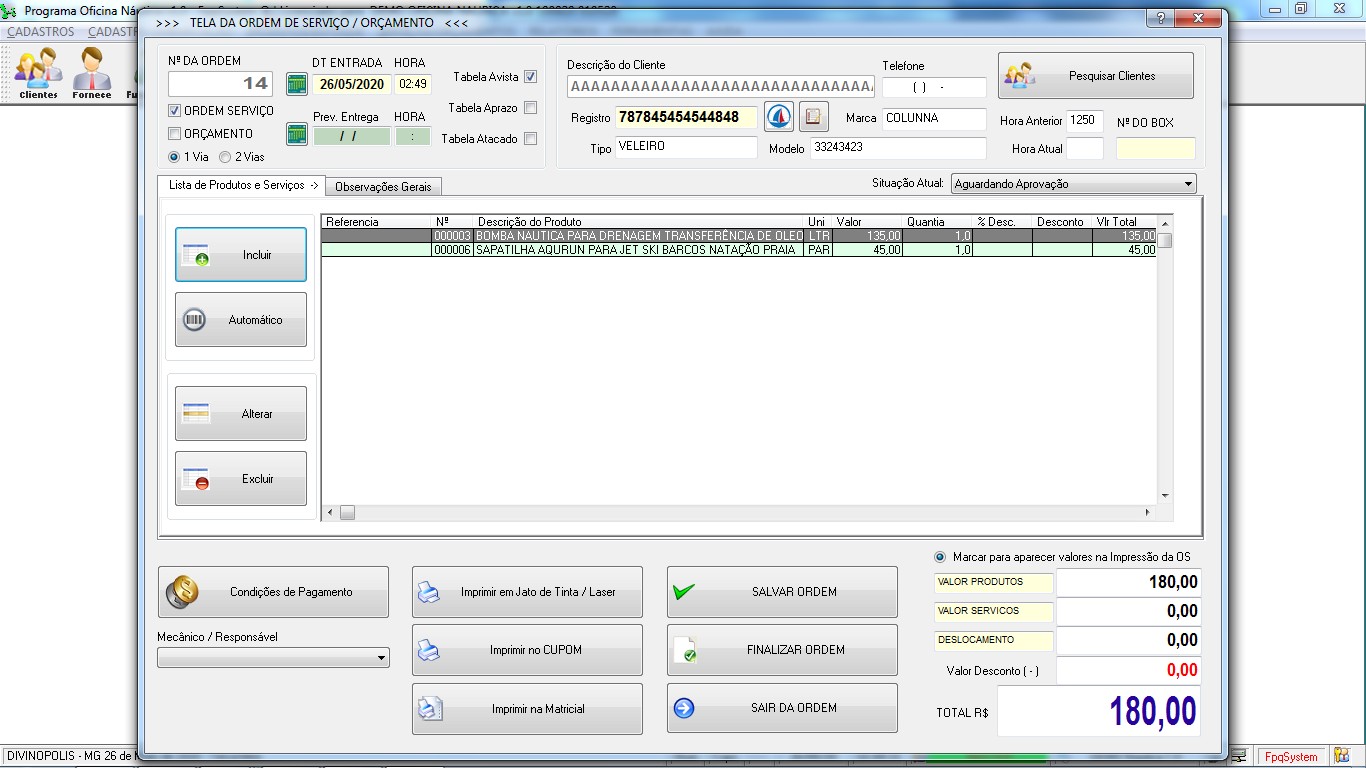Click the DESLOCAMENTO amount field

click(1128, 640)
